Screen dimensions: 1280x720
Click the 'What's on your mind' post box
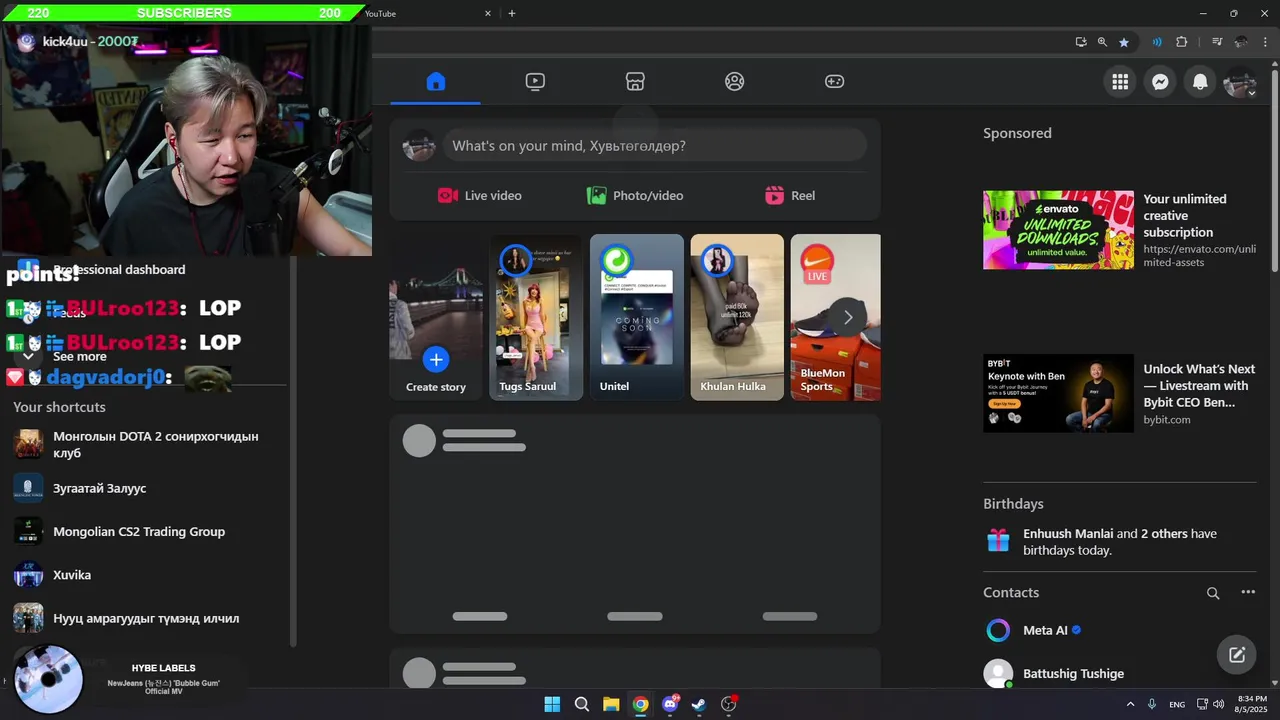pyautogui.click(x=655, y=146)
